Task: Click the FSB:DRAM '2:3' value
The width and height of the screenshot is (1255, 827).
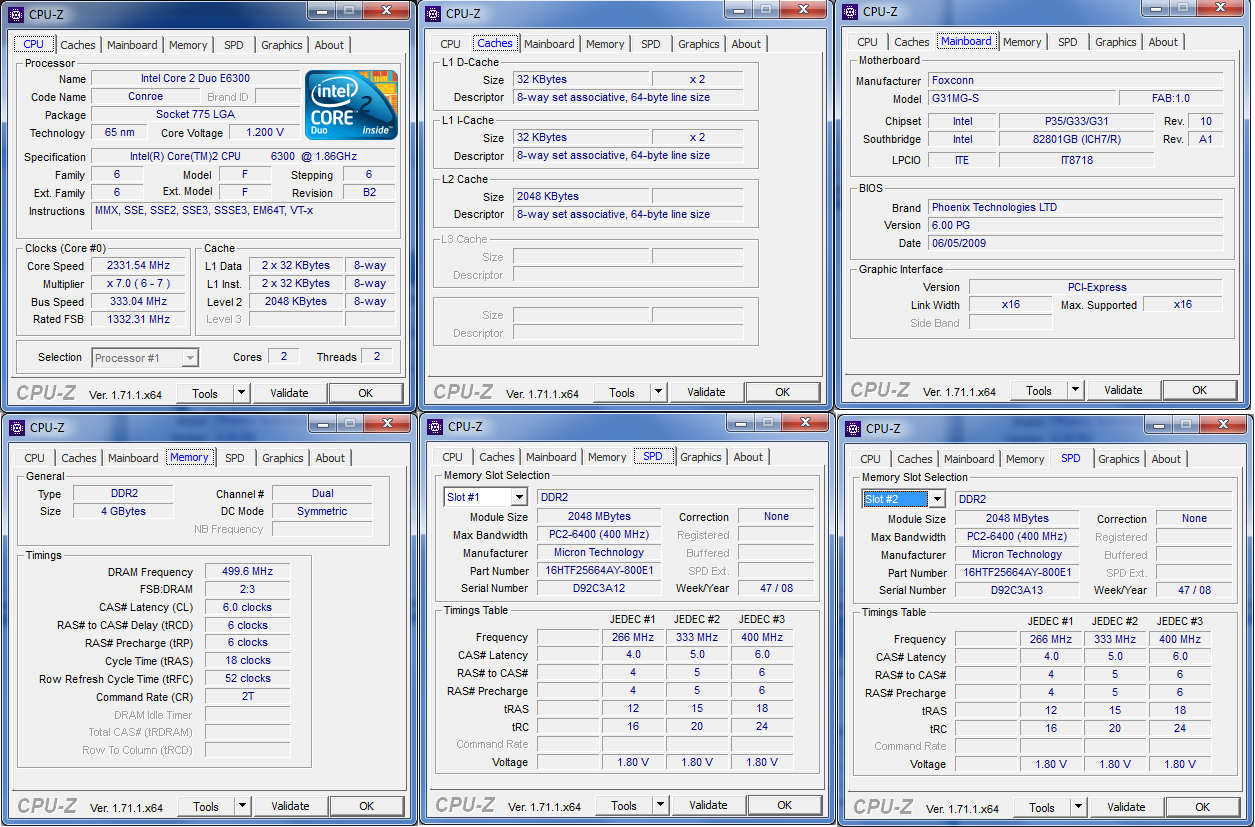Action: point(247,590)
